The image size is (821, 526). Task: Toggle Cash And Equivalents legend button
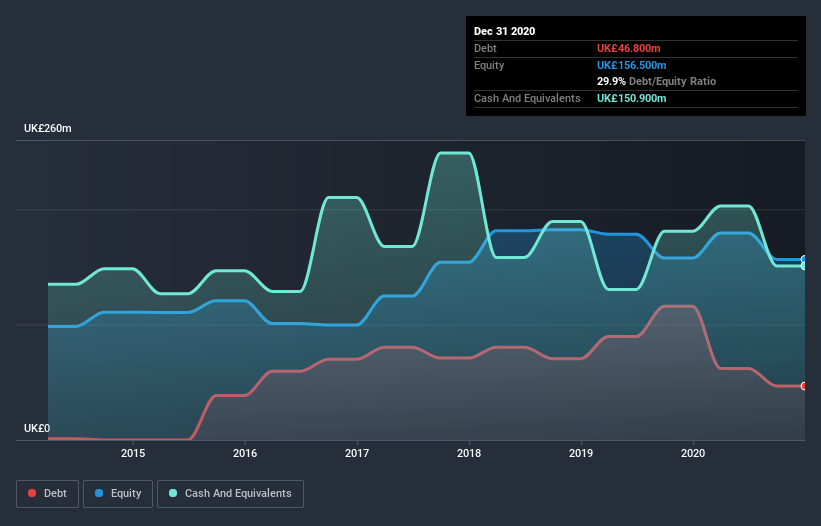(230, 494)
